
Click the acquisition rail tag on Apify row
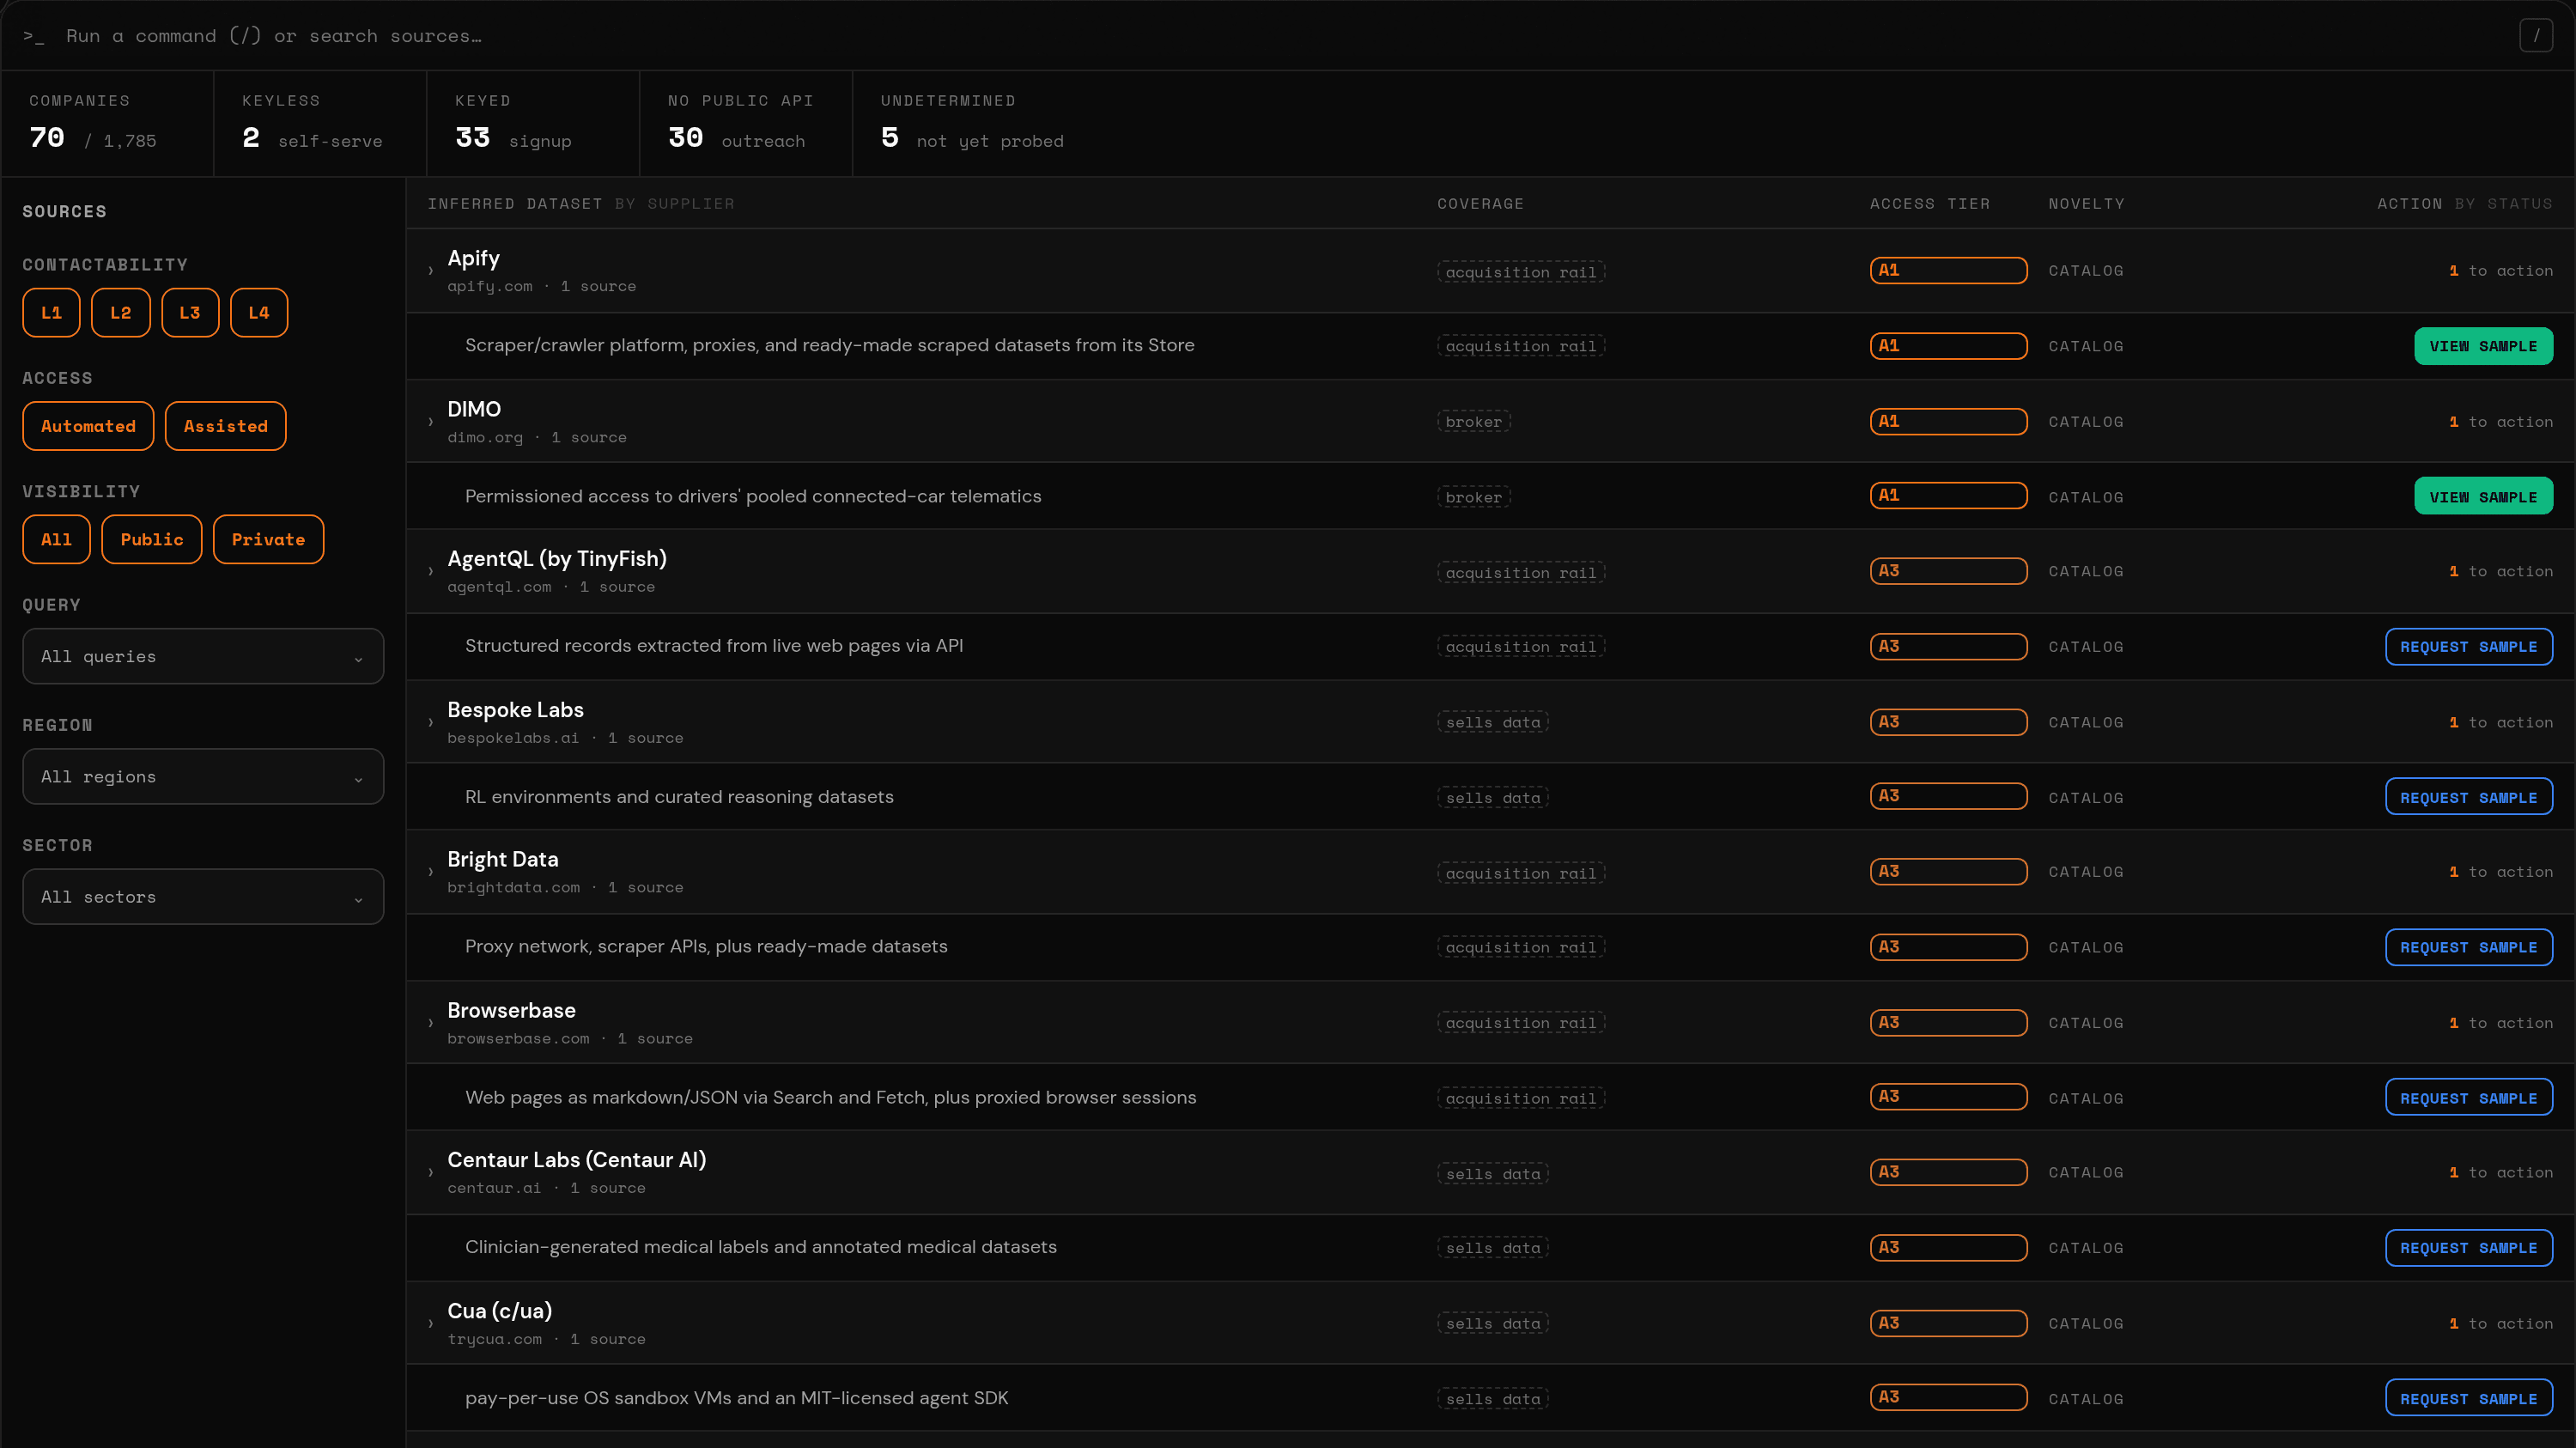[1521, 272]
